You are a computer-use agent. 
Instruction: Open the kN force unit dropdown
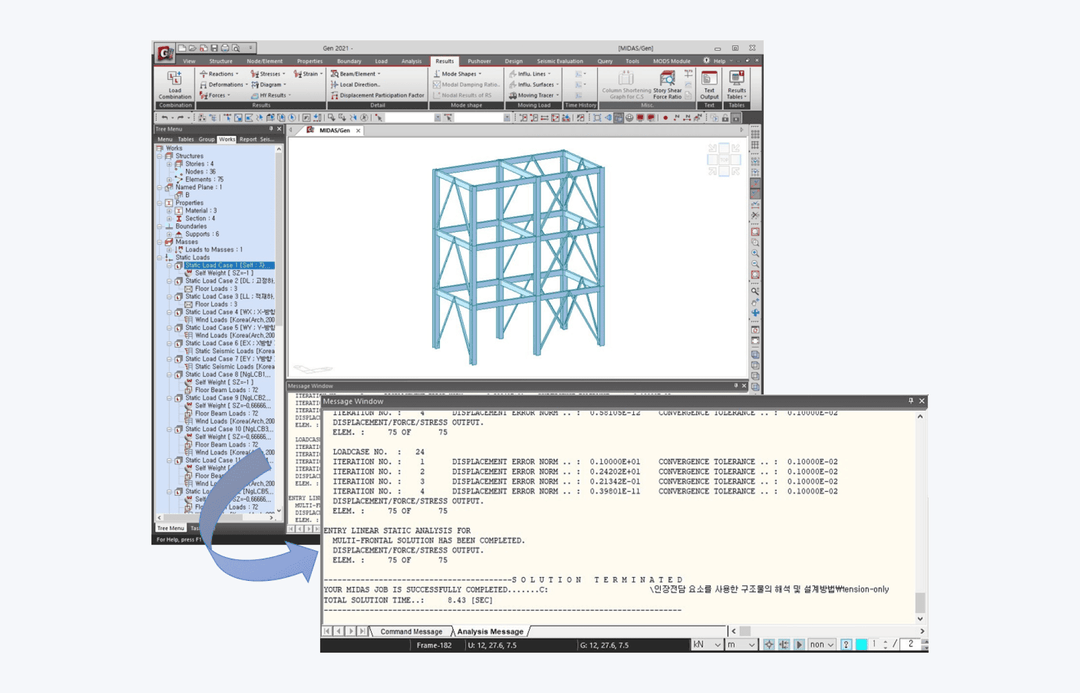[x=707, y=644]
